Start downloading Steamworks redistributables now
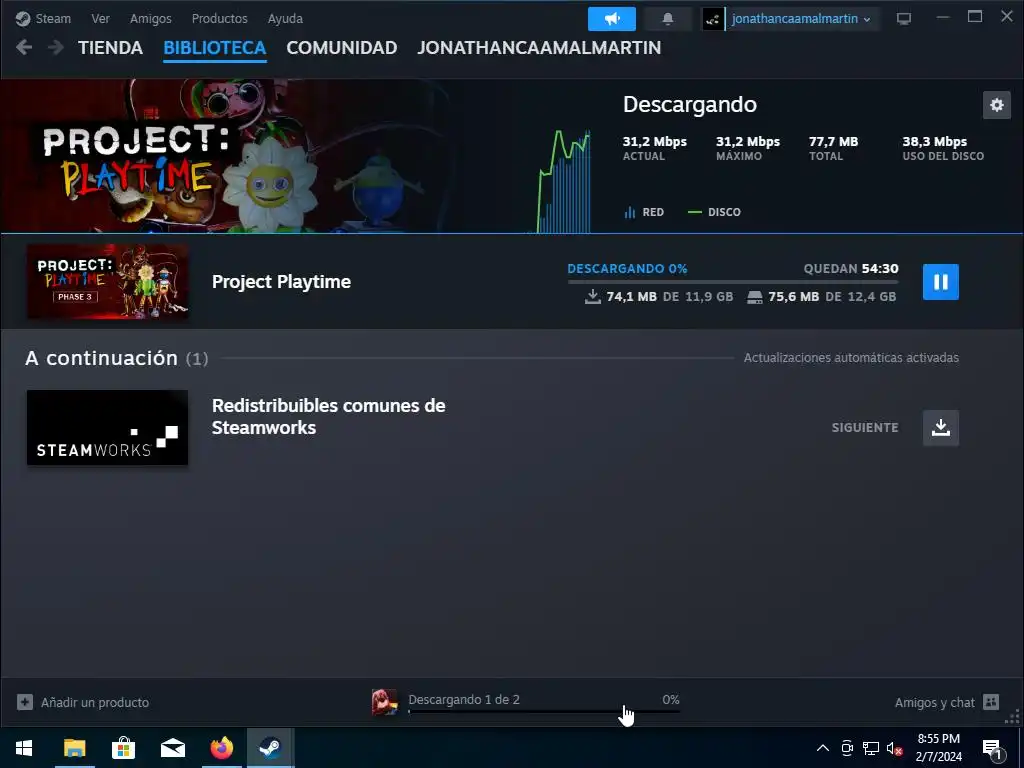This screenshot has height=768, width=1024. pos(940,428)
